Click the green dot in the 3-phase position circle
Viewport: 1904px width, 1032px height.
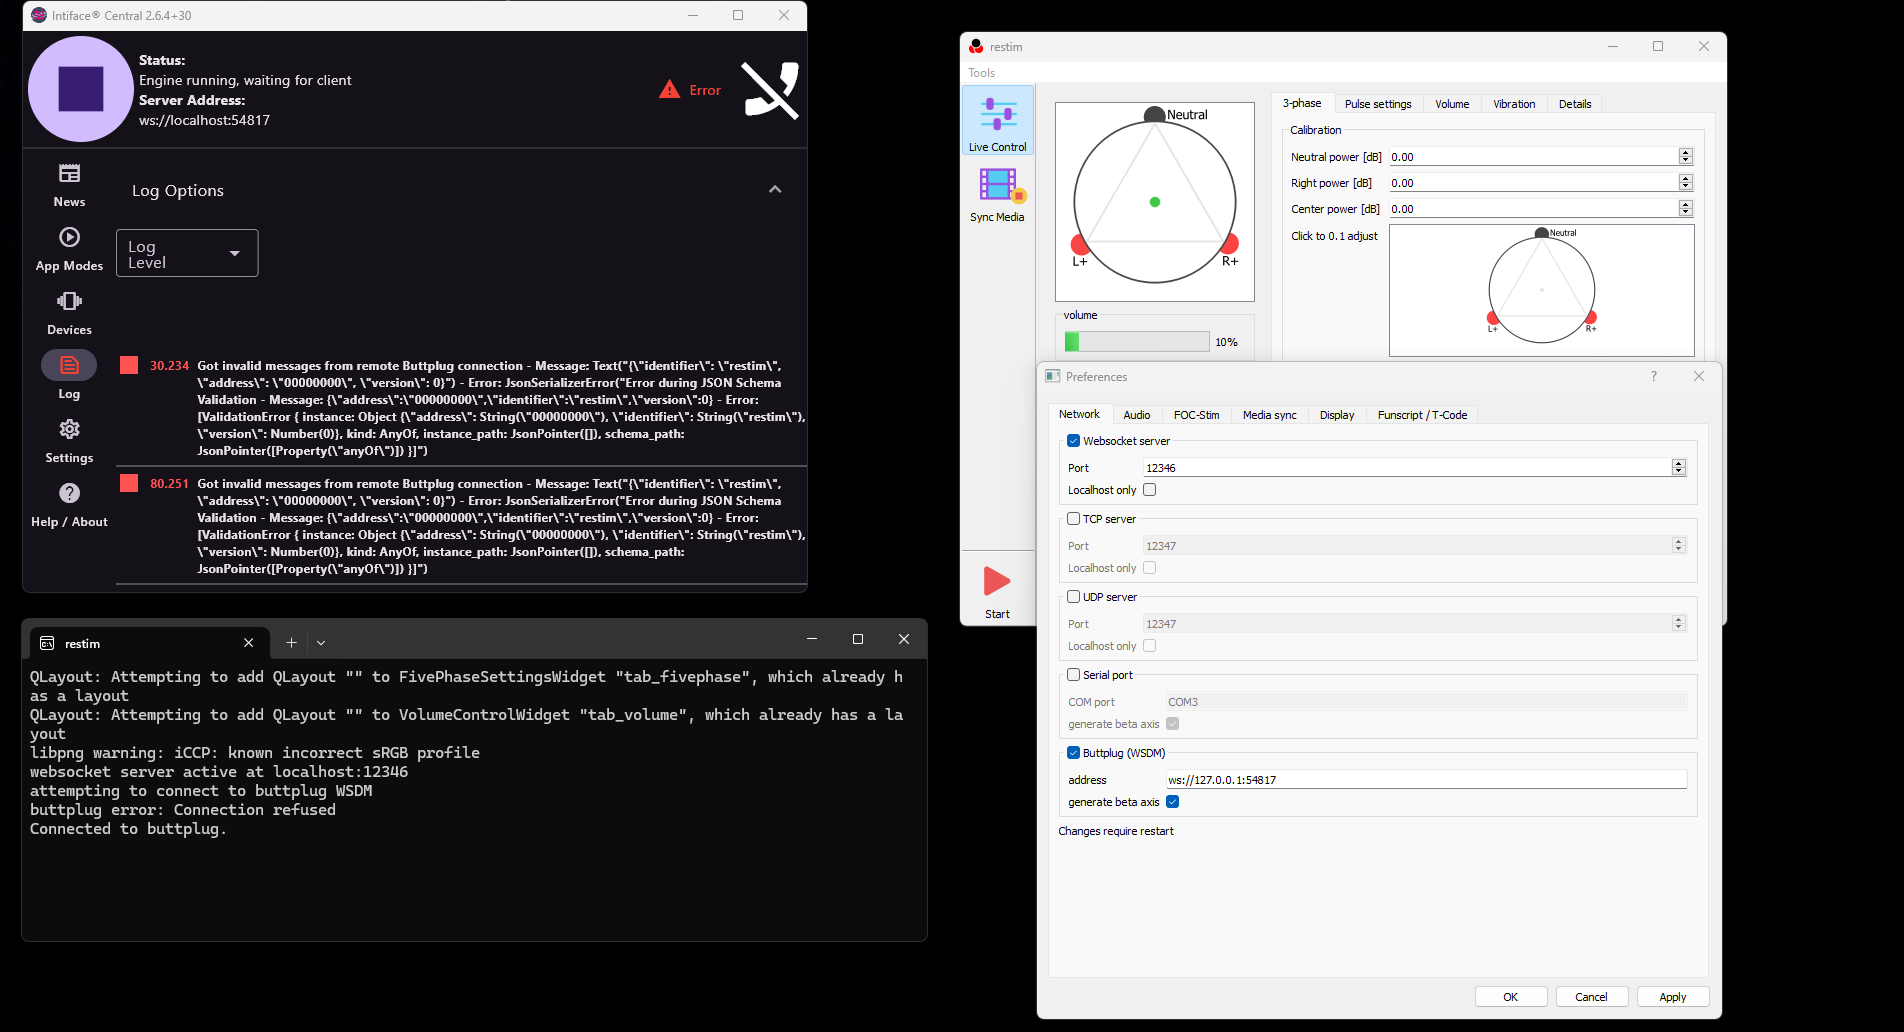(x=1155, y=202)
